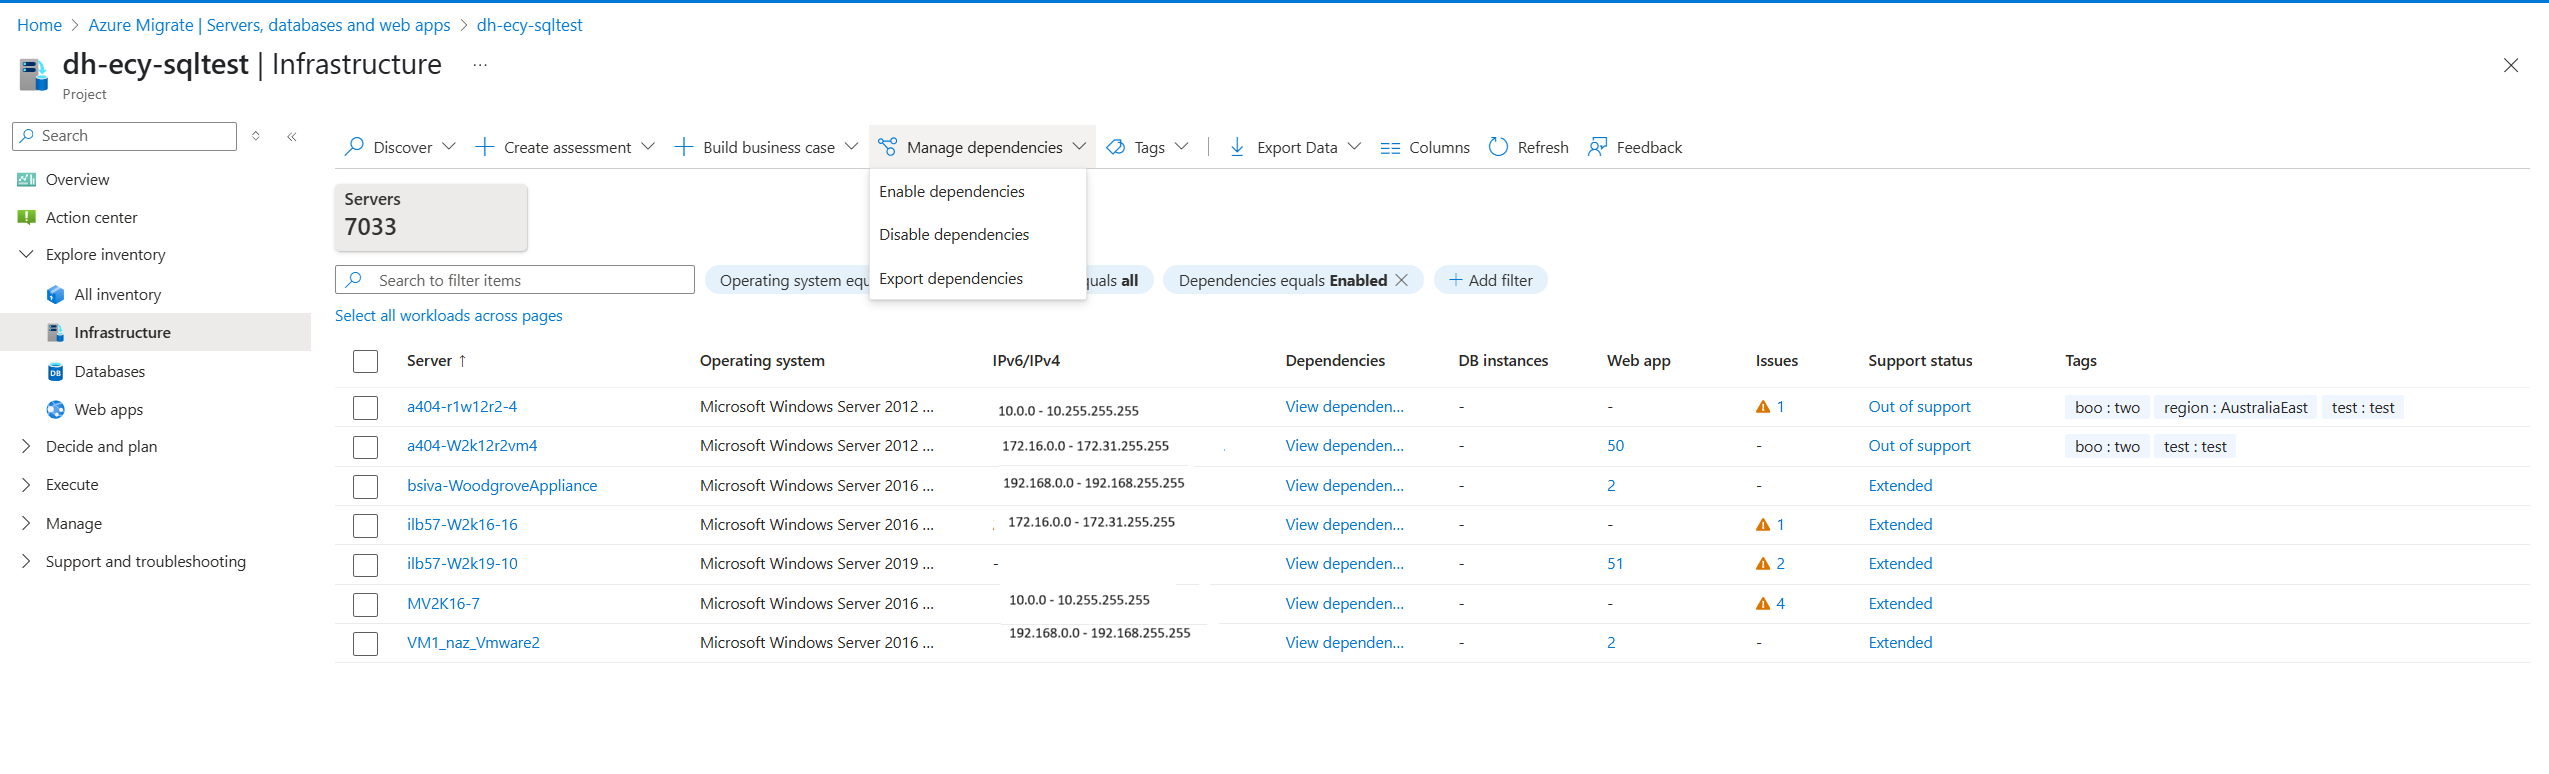Click warning icon in a404-r1w12r2-4 row
The width and height of the screenshot is (2549, 774).
pyautogui.click(x=1763, y=407)
